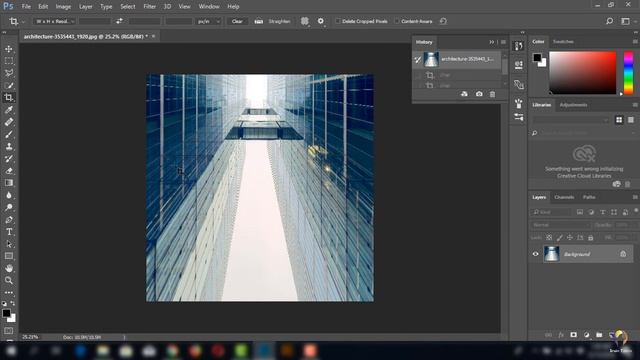Viewport: 640px width, 360px height.
Task: Open the Libraries library selector dropdown
Action: click(x=571, y=120)
